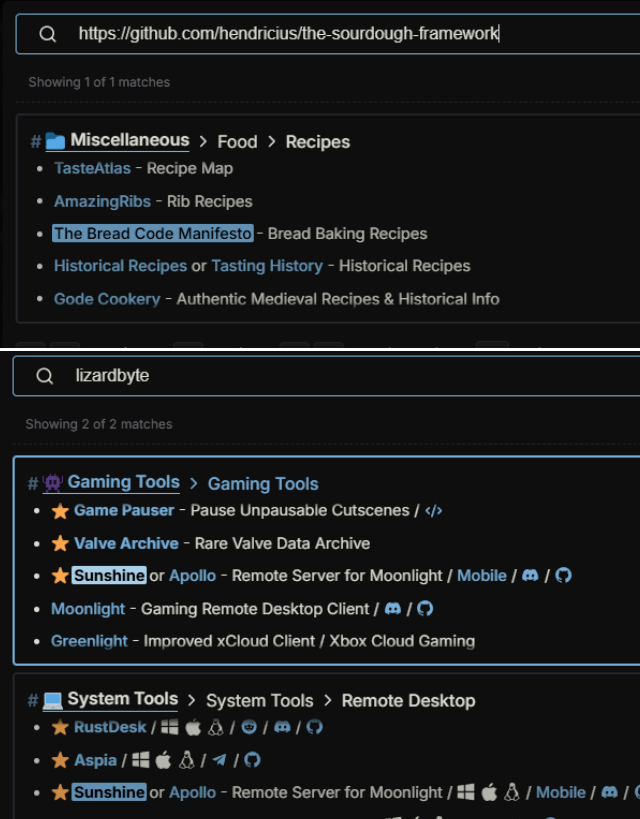Open the Tasting History link
640x819 pixels.
click(267, 266)
